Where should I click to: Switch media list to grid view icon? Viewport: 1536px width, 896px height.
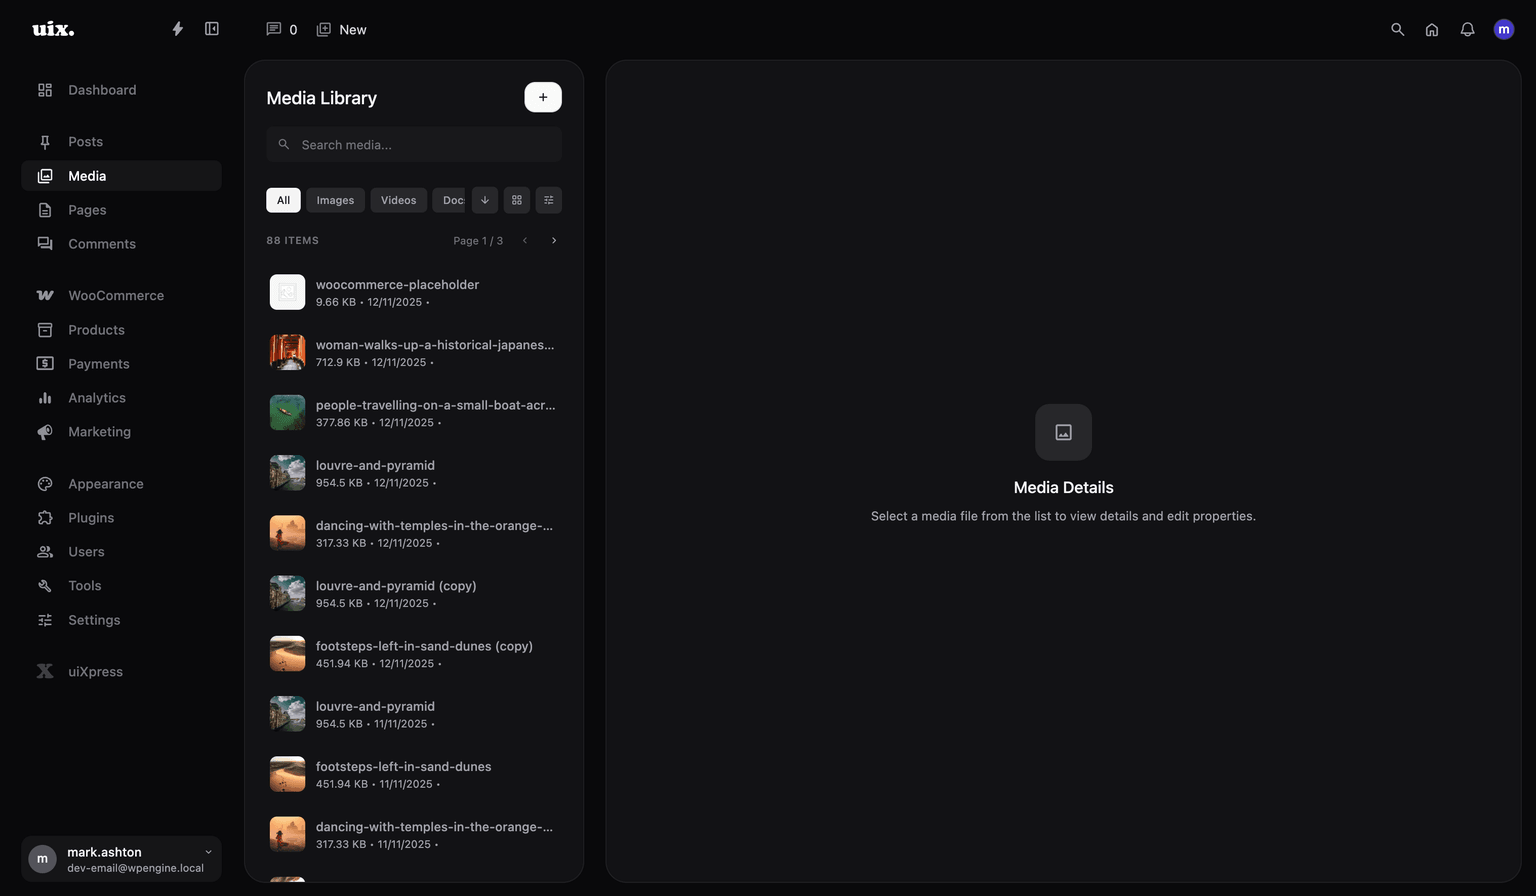[516, 200]
